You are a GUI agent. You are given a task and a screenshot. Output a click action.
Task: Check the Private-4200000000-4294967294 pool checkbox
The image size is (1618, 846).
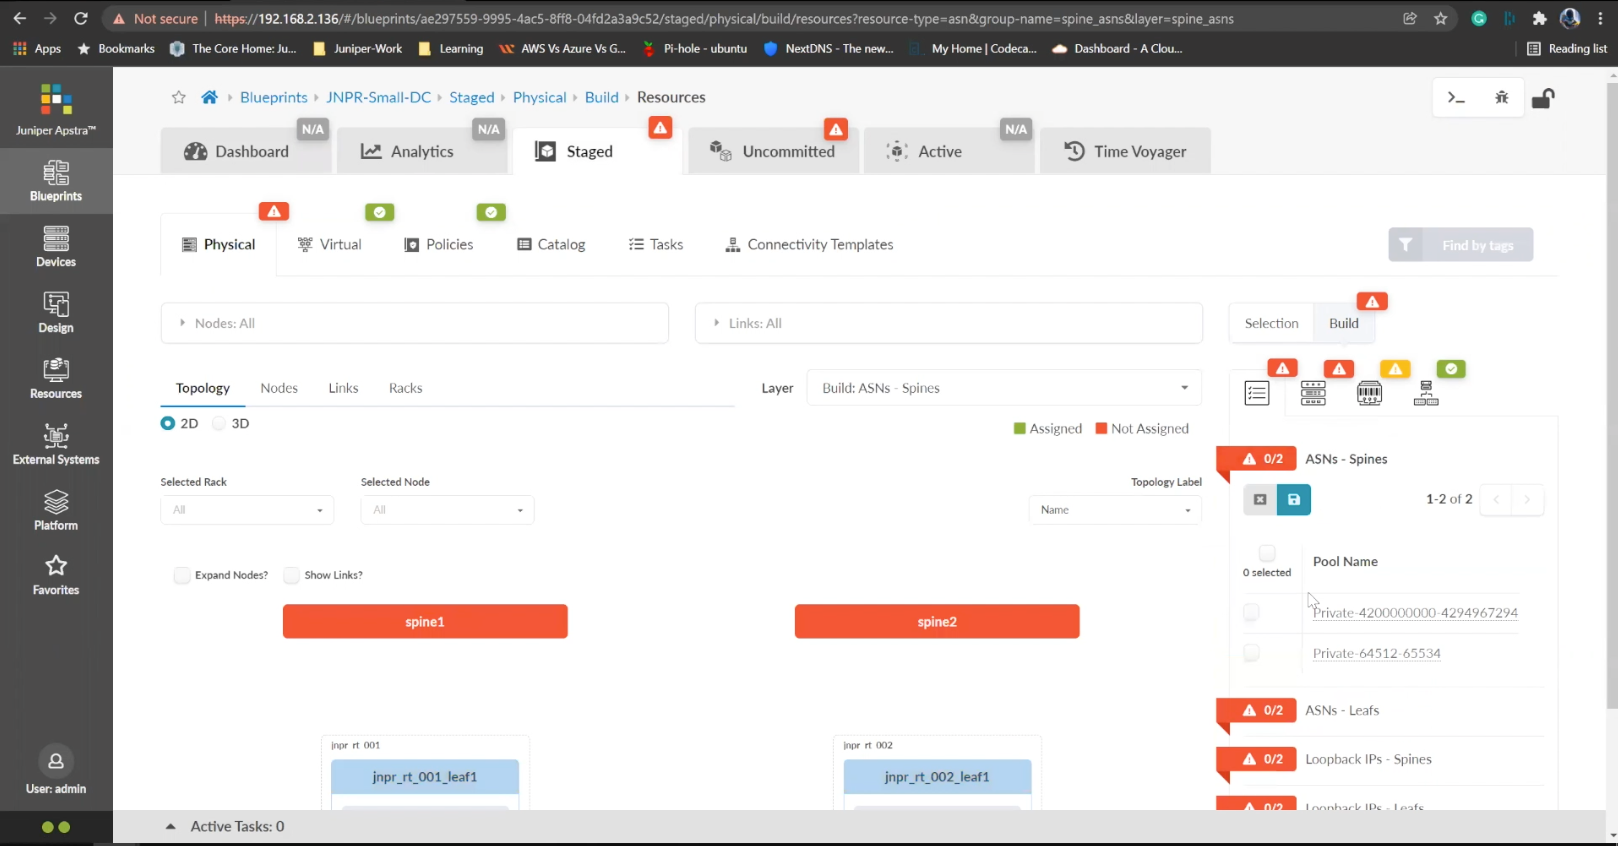1251,612
